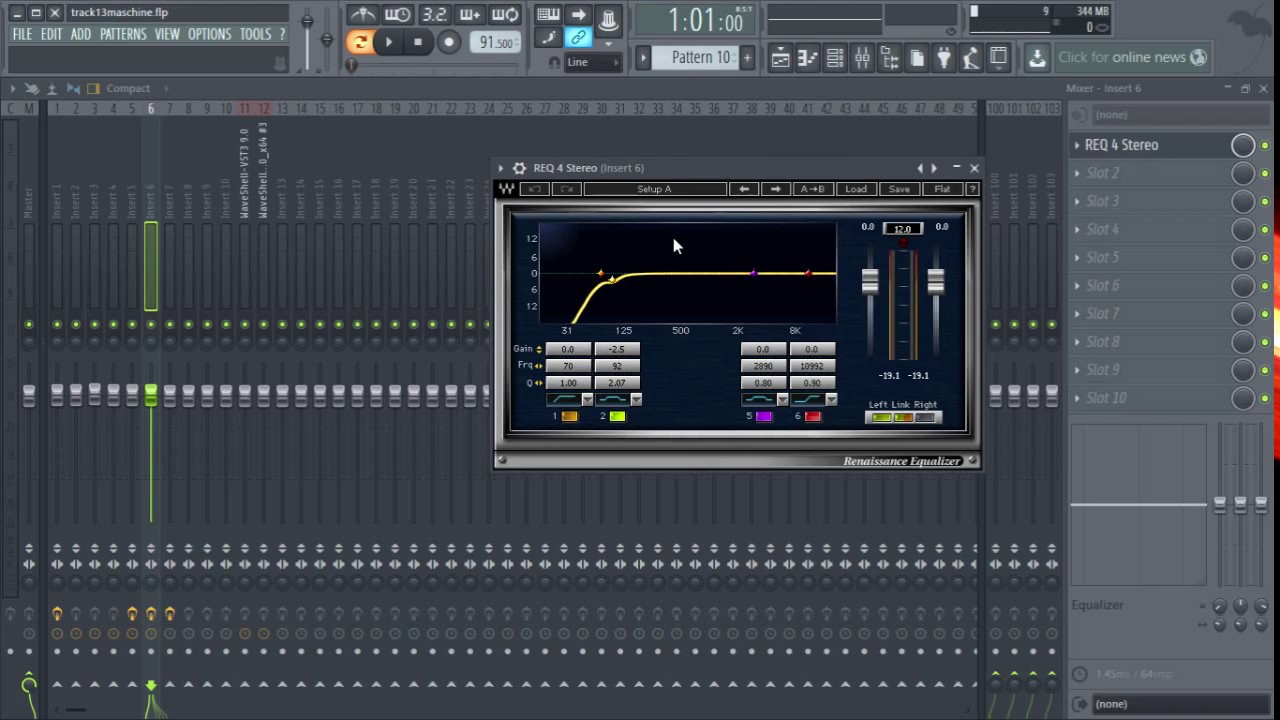The width and height of the screenshot is (1280, 720).
Task: Enable typing keyboard to piano icon
Action: [548, 15]
